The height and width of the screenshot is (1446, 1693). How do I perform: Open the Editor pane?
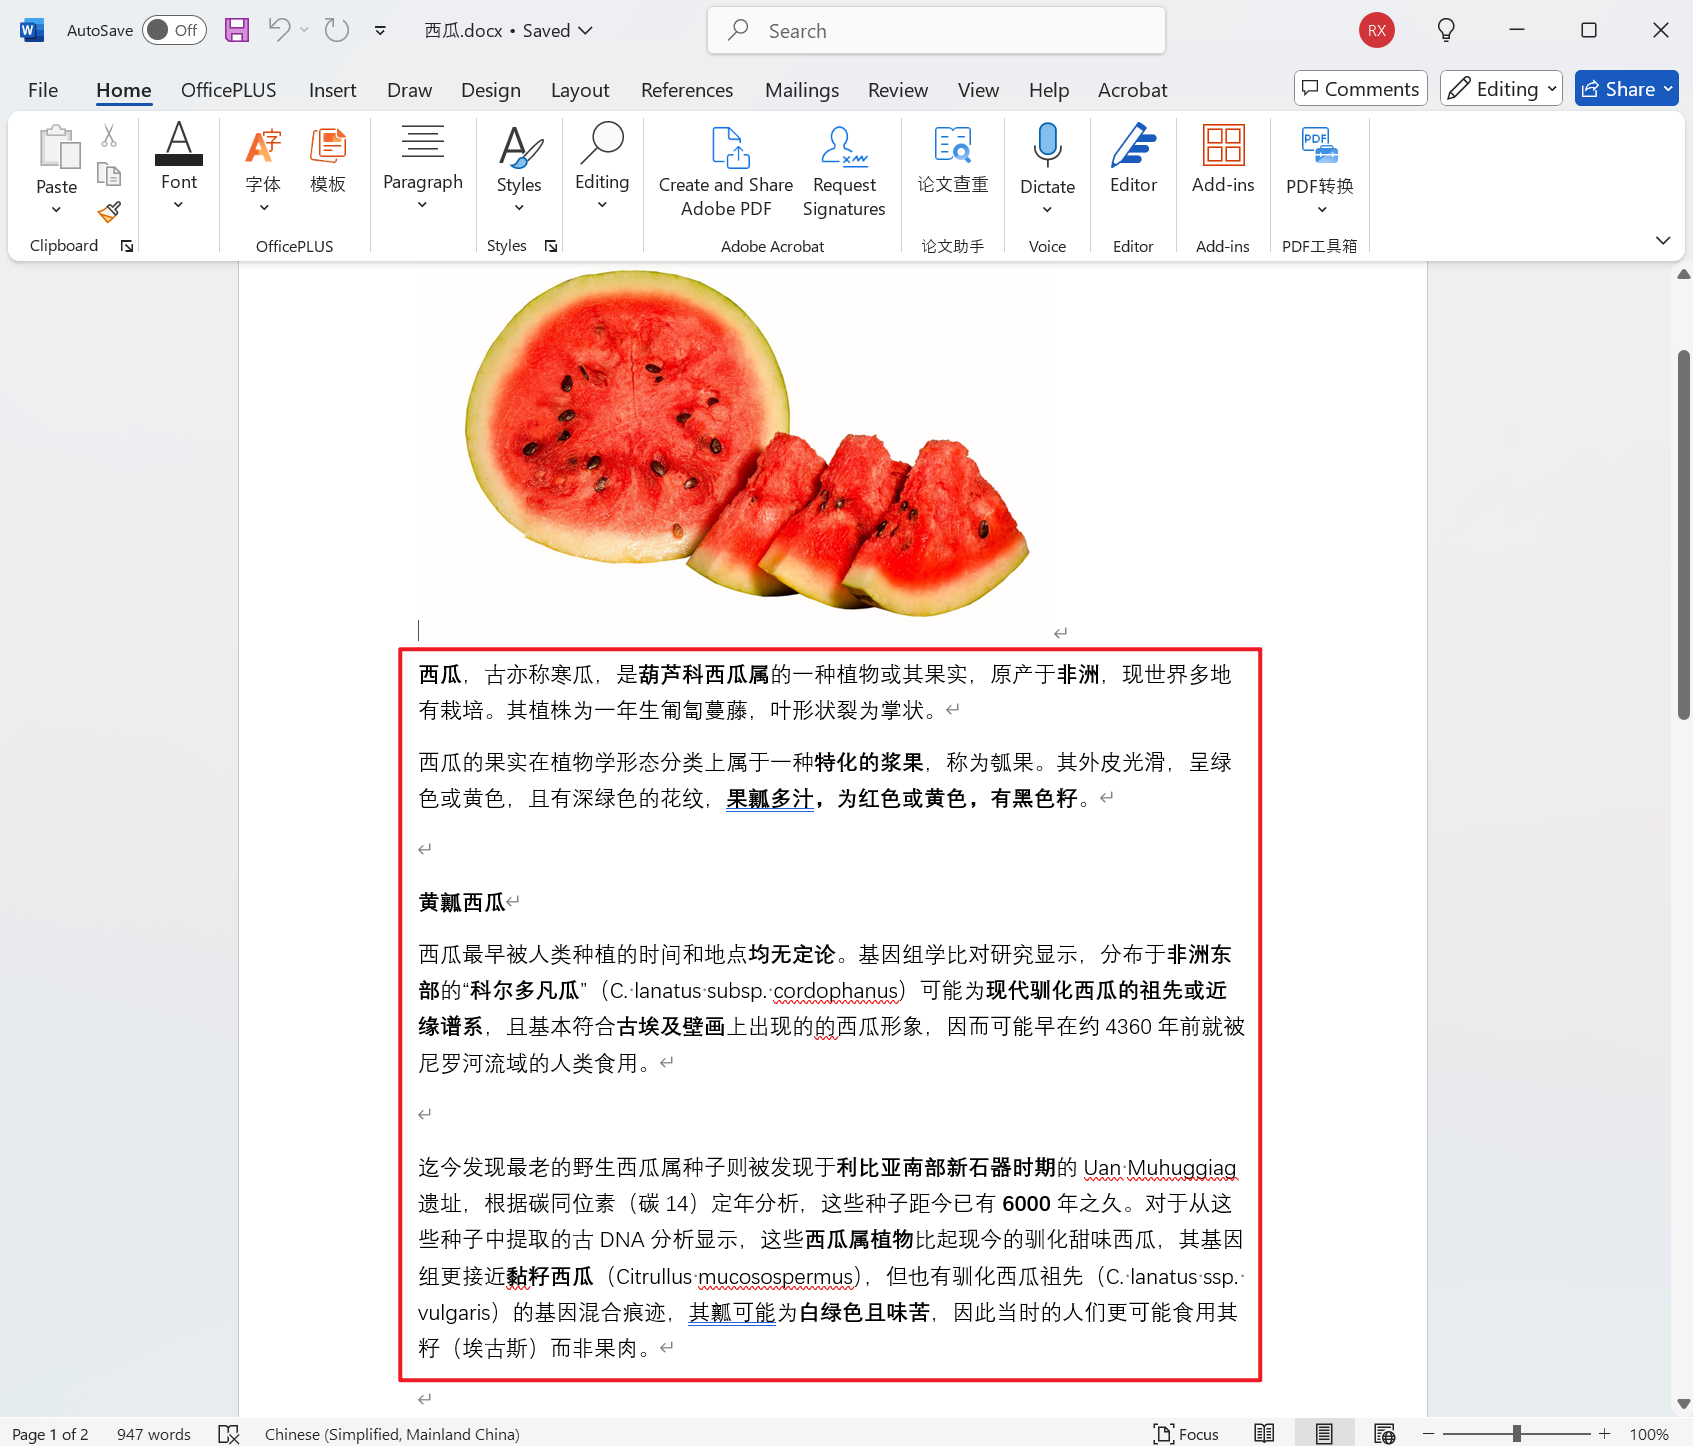pos(1133,160)
